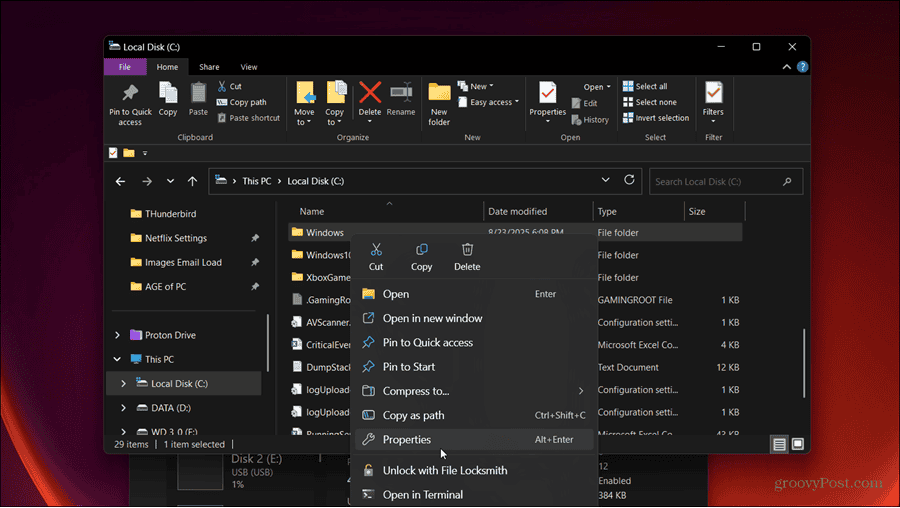Open the View ribbon tab
Image resolution: width=900 pixels, height=508 pixels.
pyautogui.click(x=249, y=67)
